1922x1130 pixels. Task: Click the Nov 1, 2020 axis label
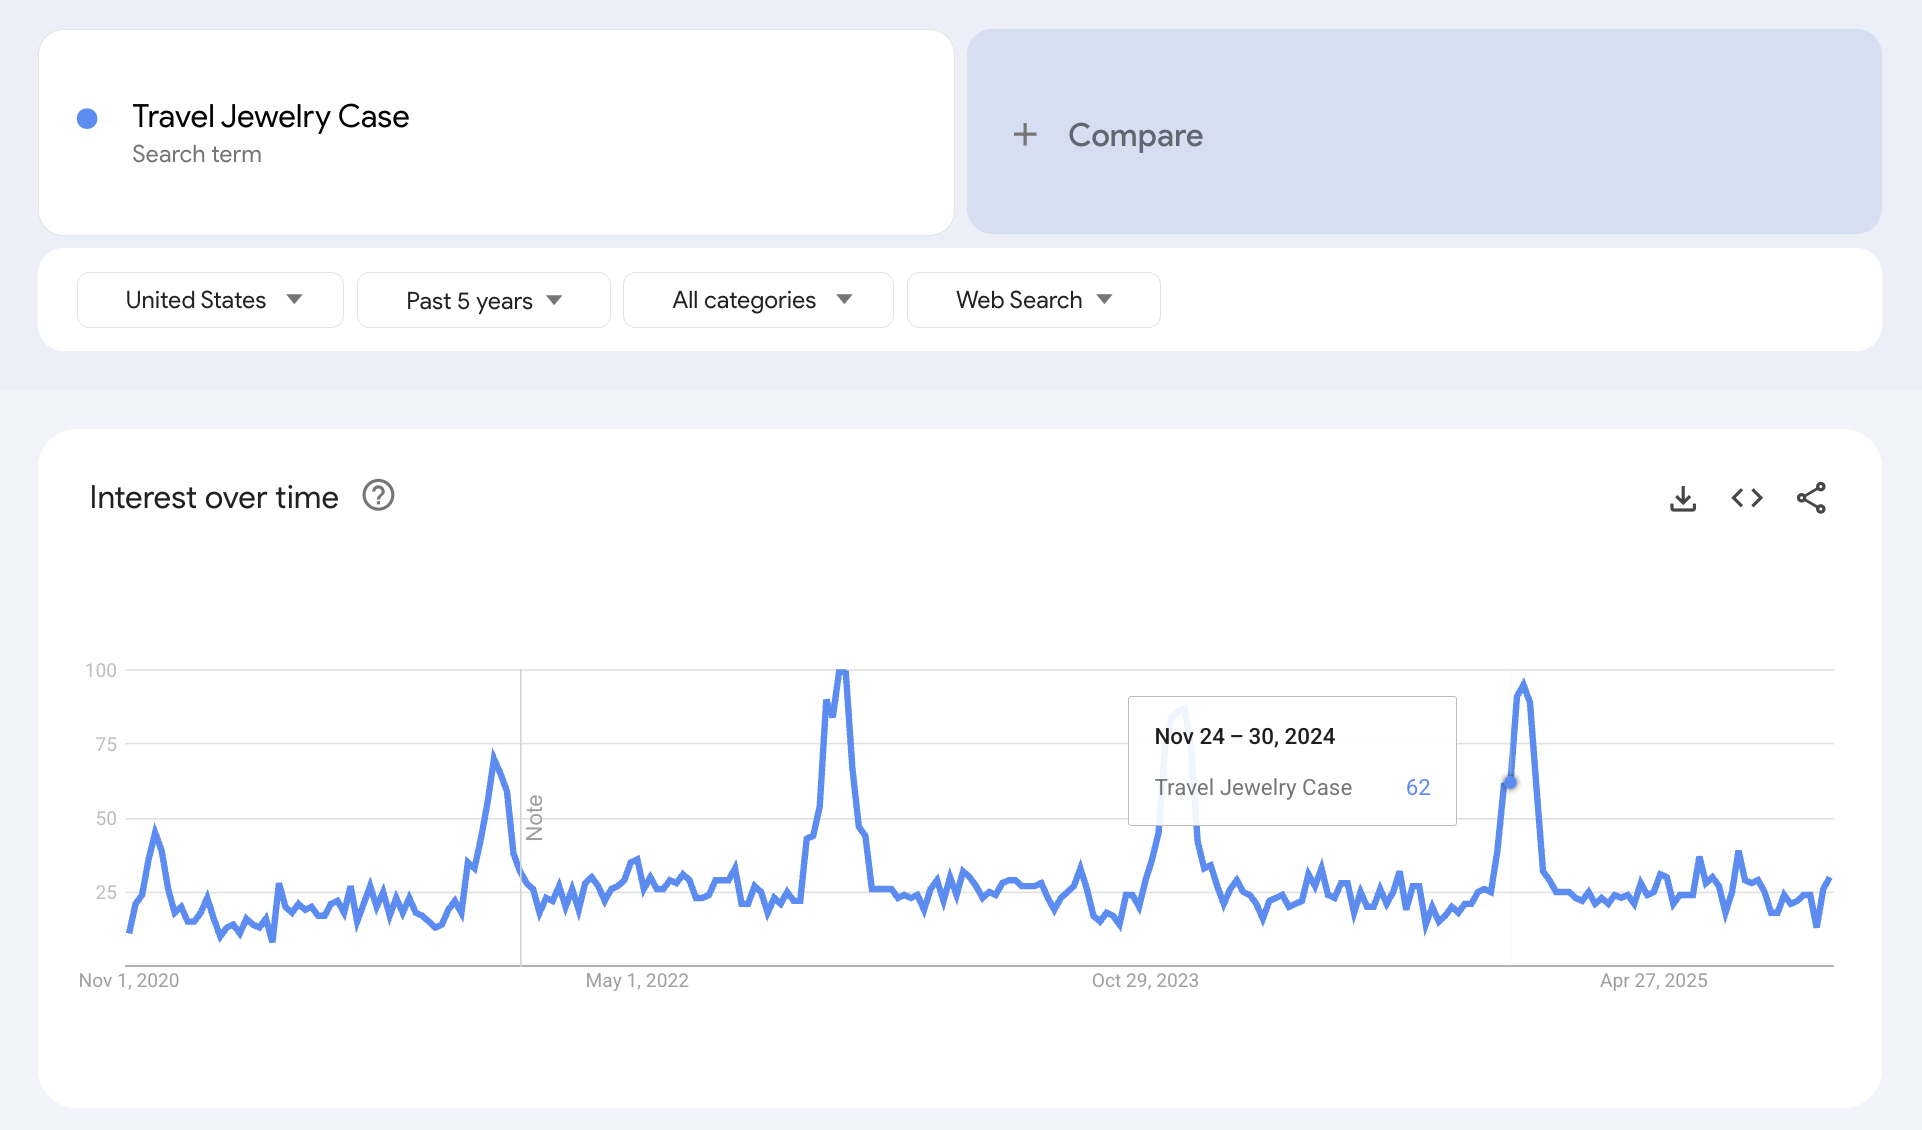point(129,981)
